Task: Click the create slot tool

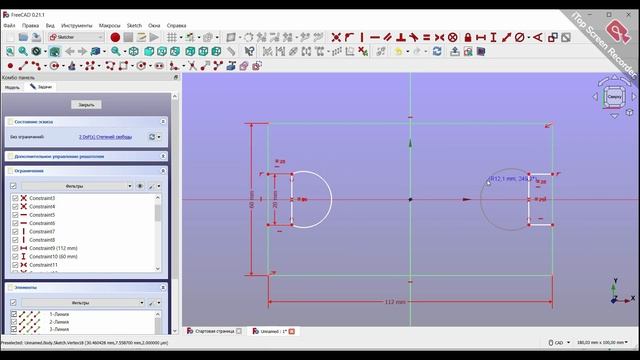Action: pyautogui.click(x=159, y=66)
